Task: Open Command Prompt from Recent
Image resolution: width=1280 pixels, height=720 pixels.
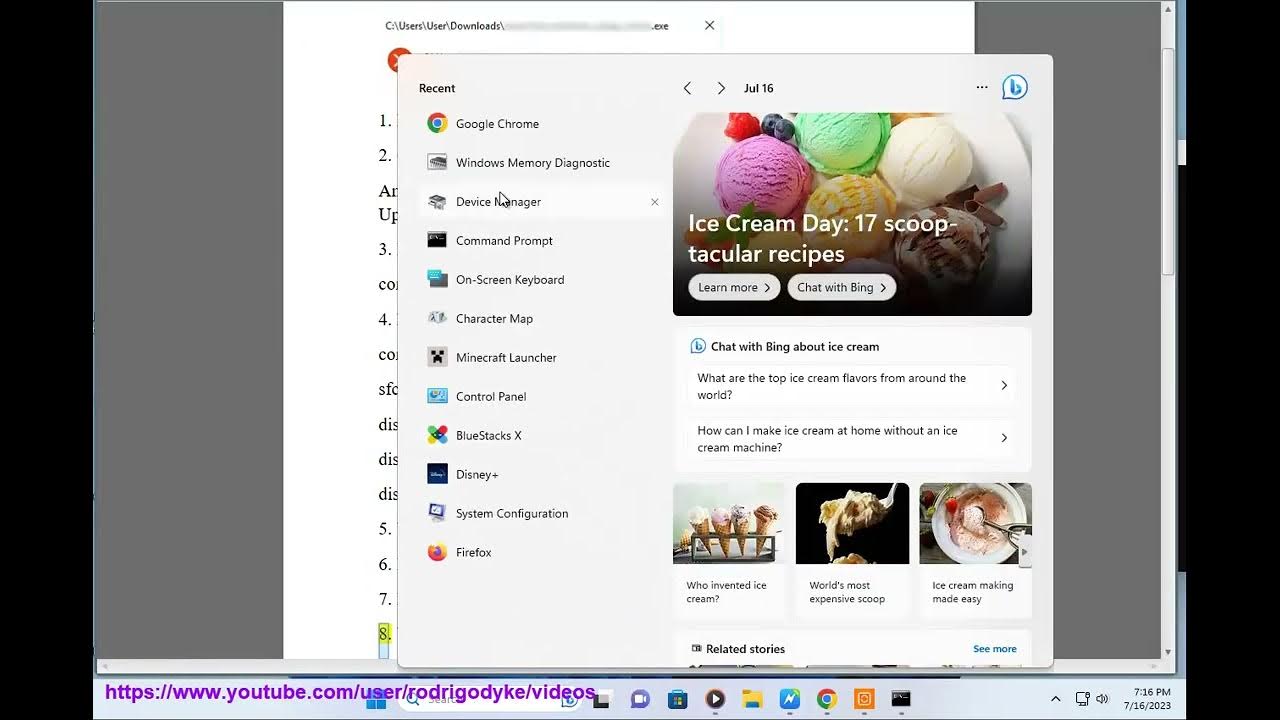Action: 540,240
